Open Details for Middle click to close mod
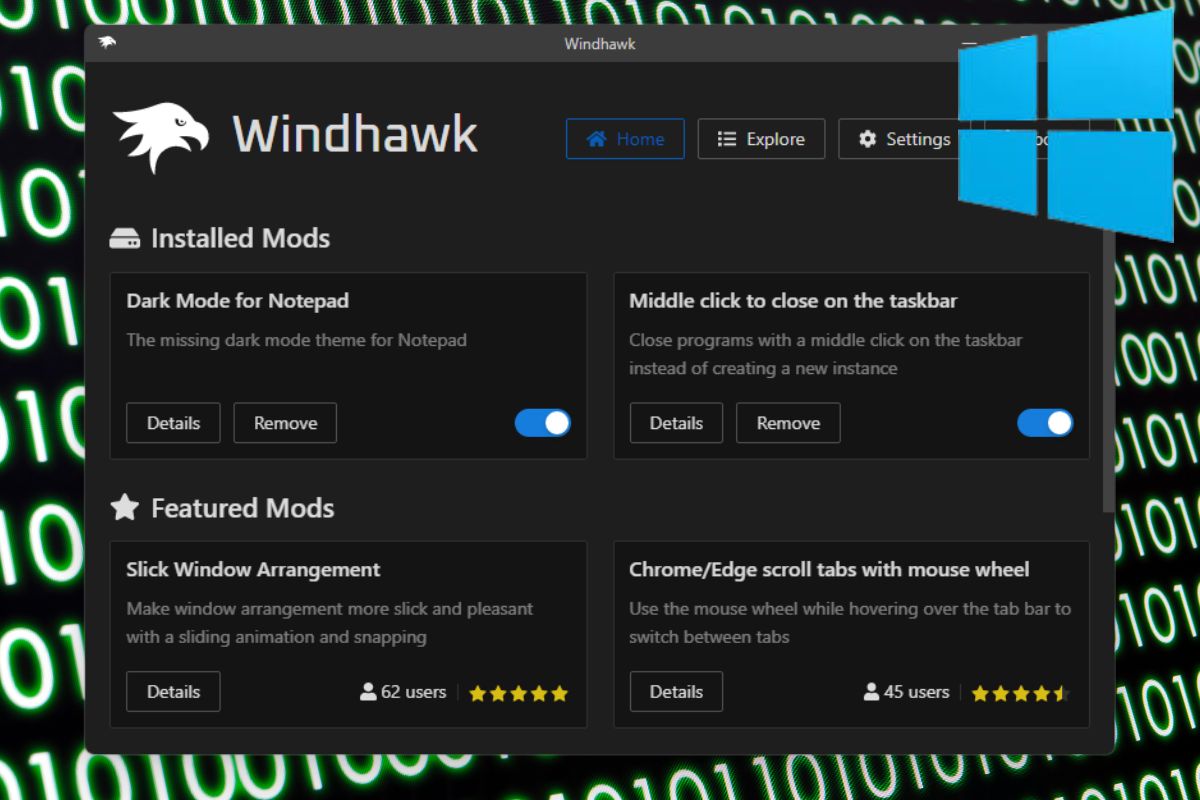The height and width of the screenshot is (800, 1200). point(676,423)
